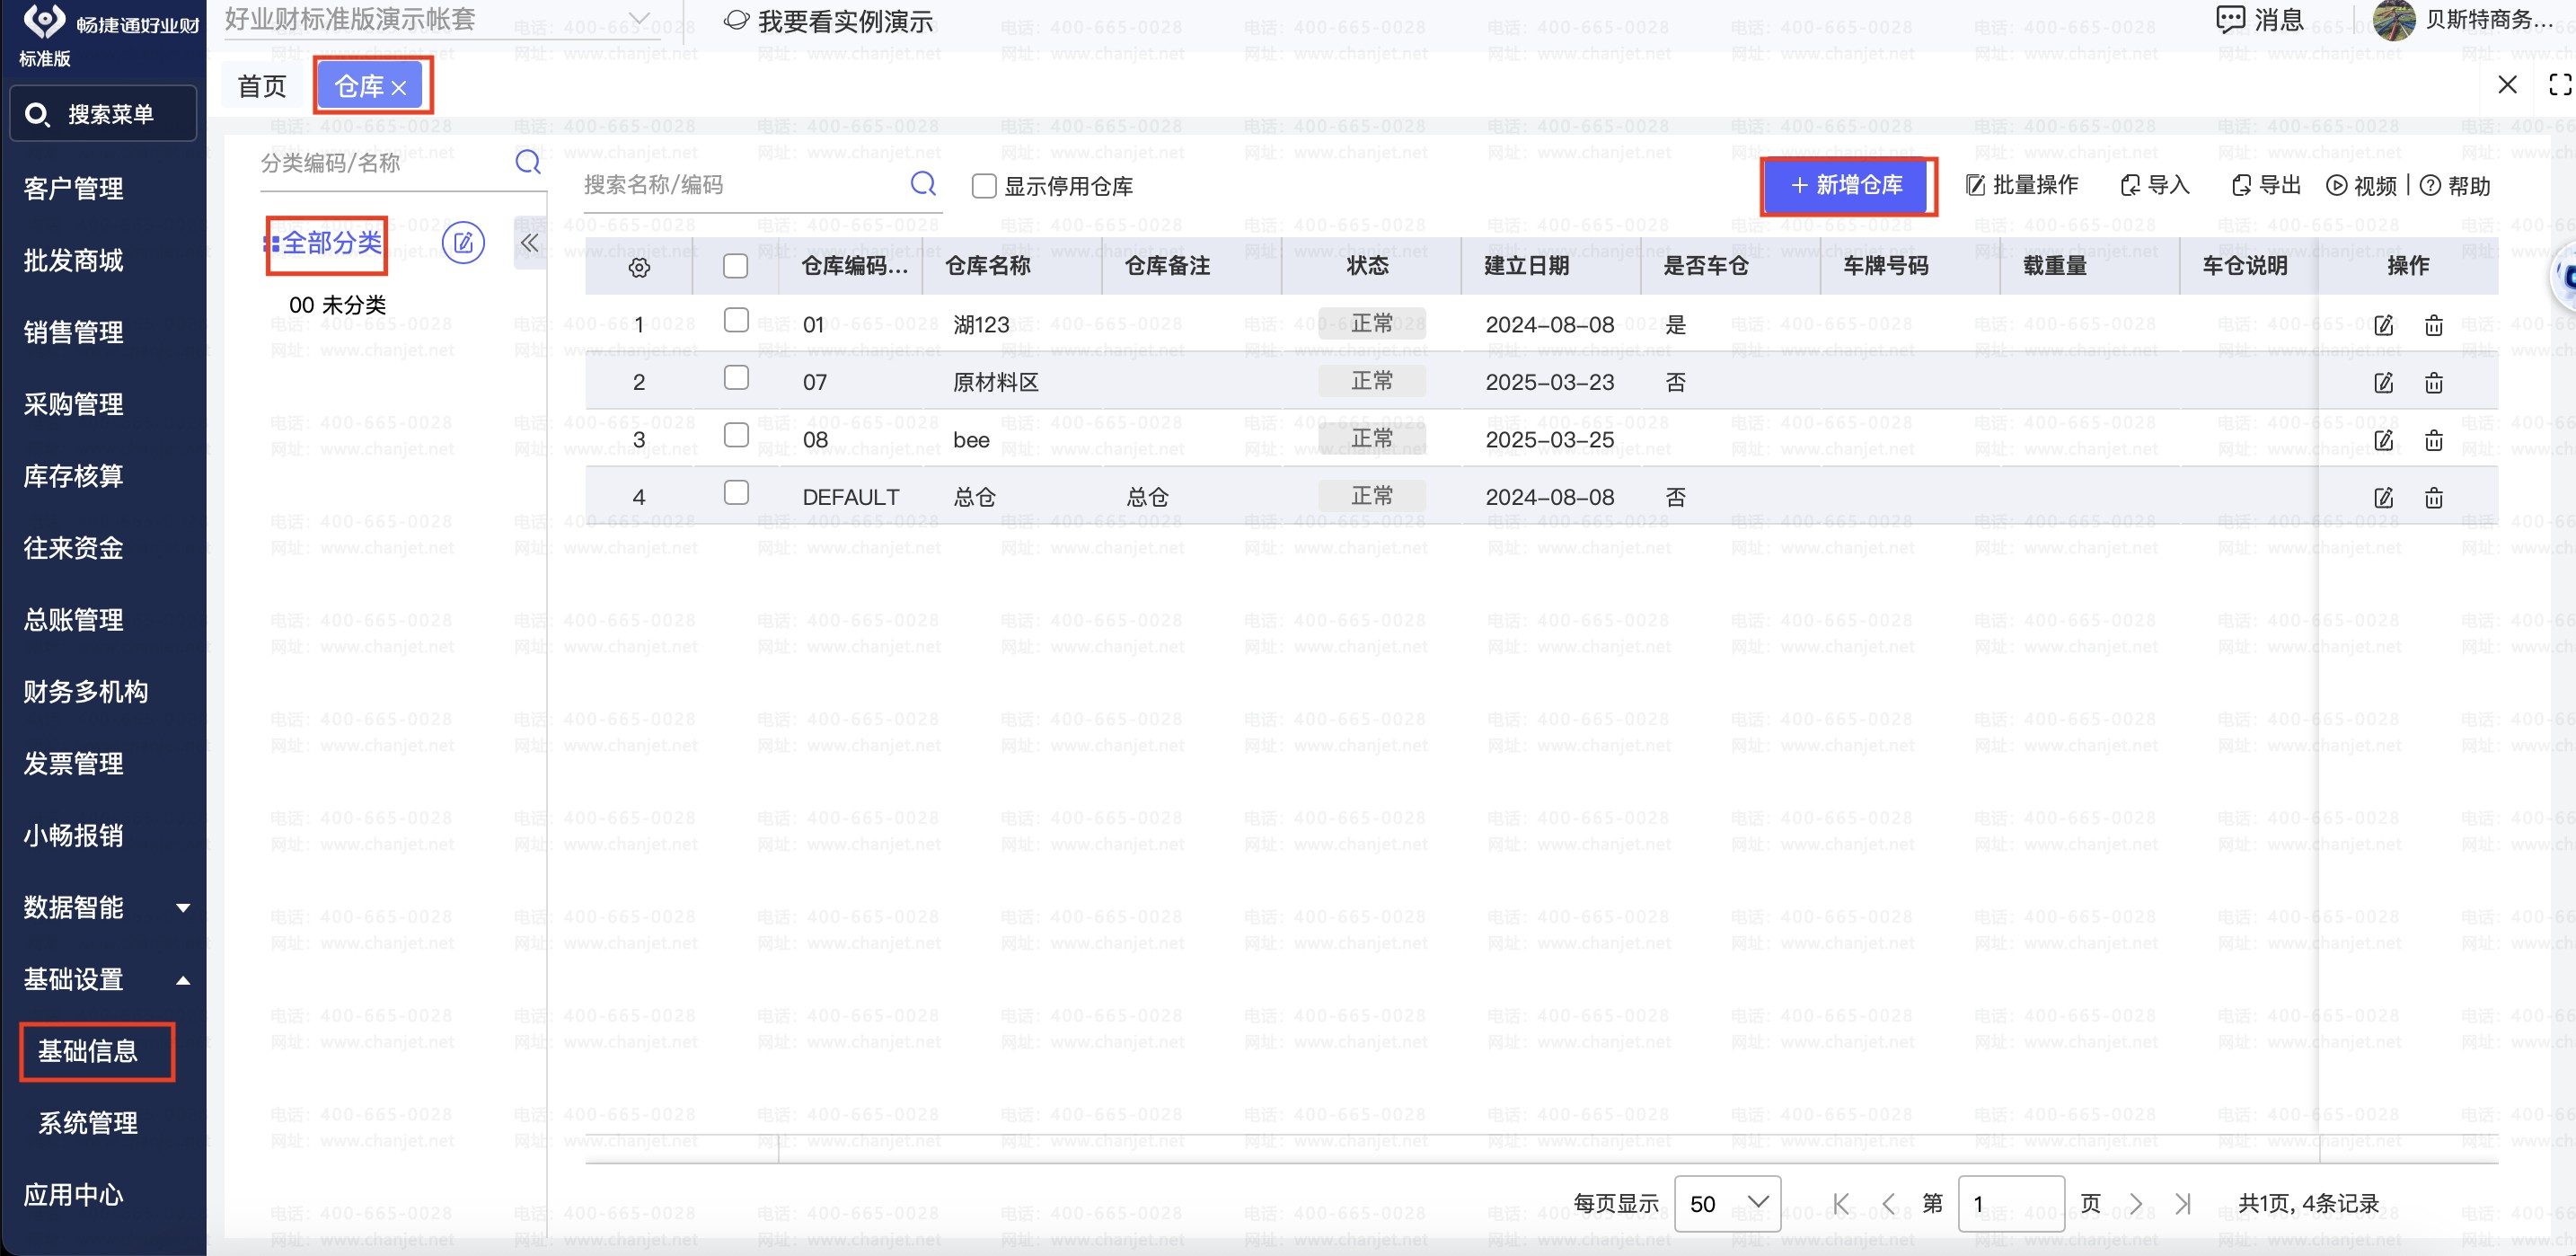
Task: Toggle the select-all header checkbox
Action: [735, 266]
